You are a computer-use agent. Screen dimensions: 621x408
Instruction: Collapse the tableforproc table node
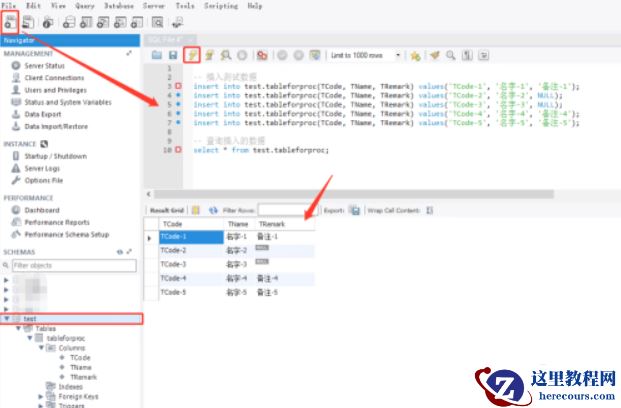coord(30,338)
